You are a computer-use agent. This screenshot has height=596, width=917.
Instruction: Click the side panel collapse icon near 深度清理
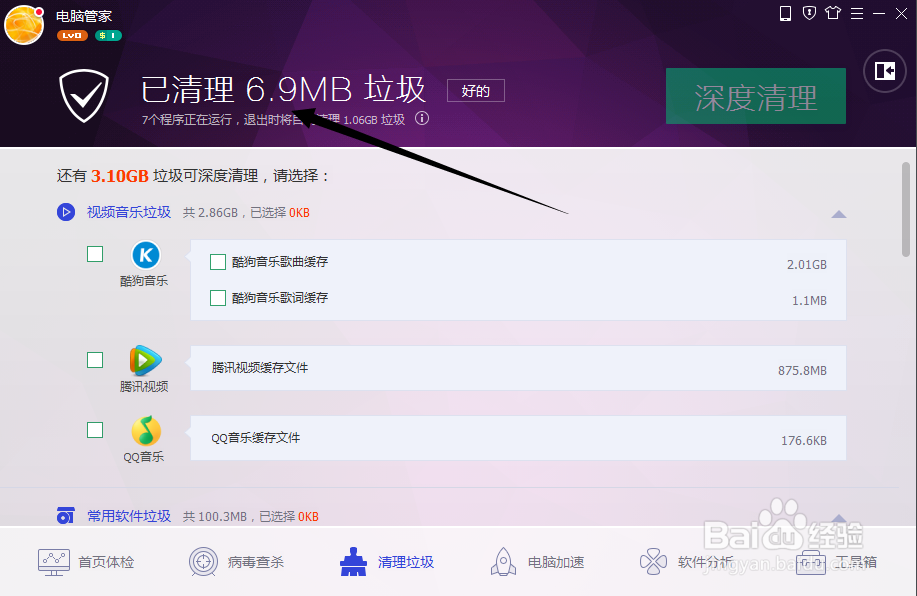[x=884, y=70]
